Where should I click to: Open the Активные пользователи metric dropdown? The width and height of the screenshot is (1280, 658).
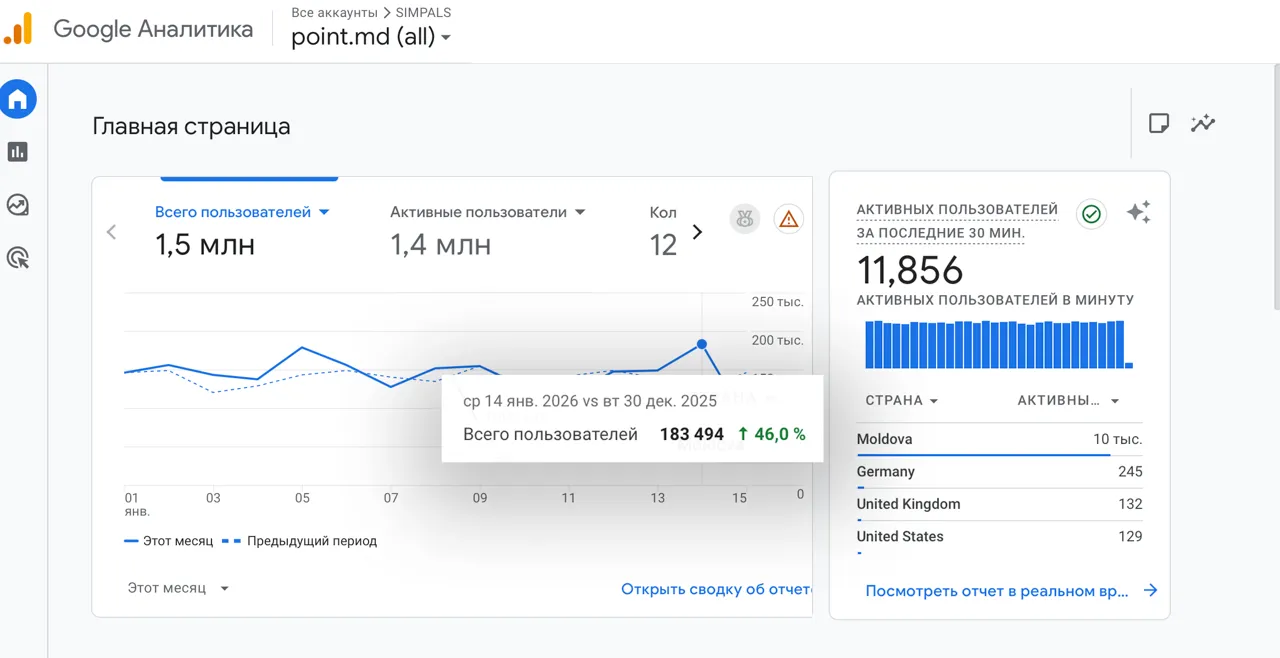point(488,212)
